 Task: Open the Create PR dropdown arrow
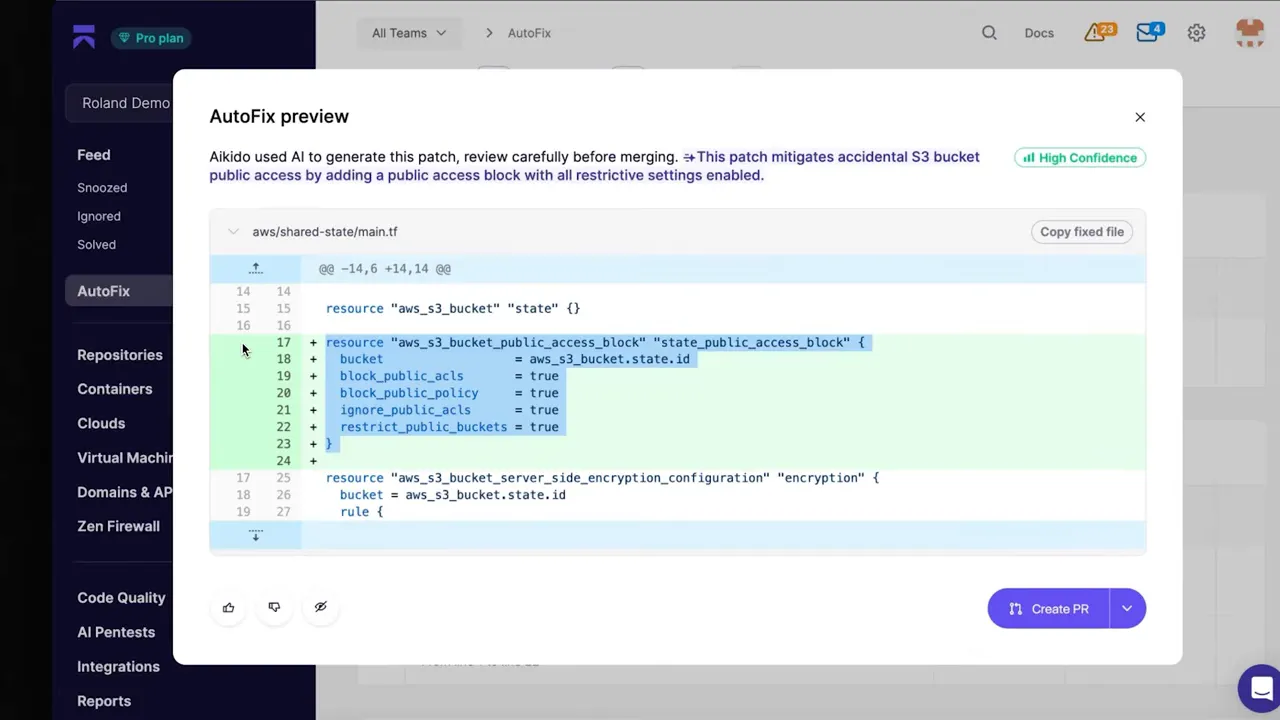tap(1127, 608)
